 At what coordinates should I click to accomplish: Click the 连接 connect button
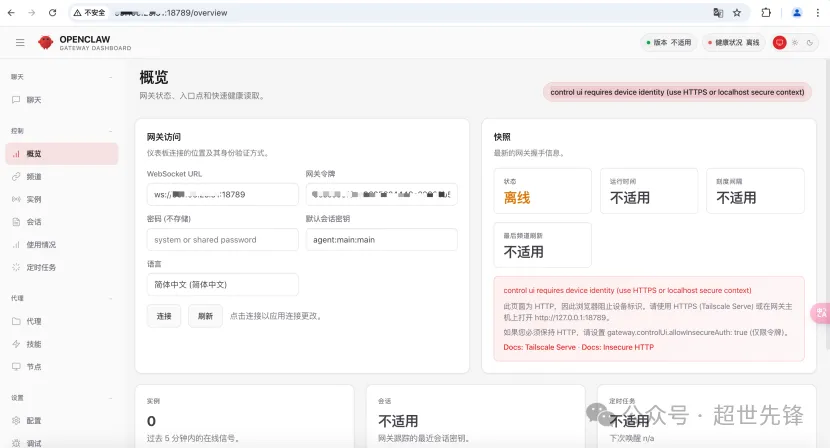(x=164, y=316)
